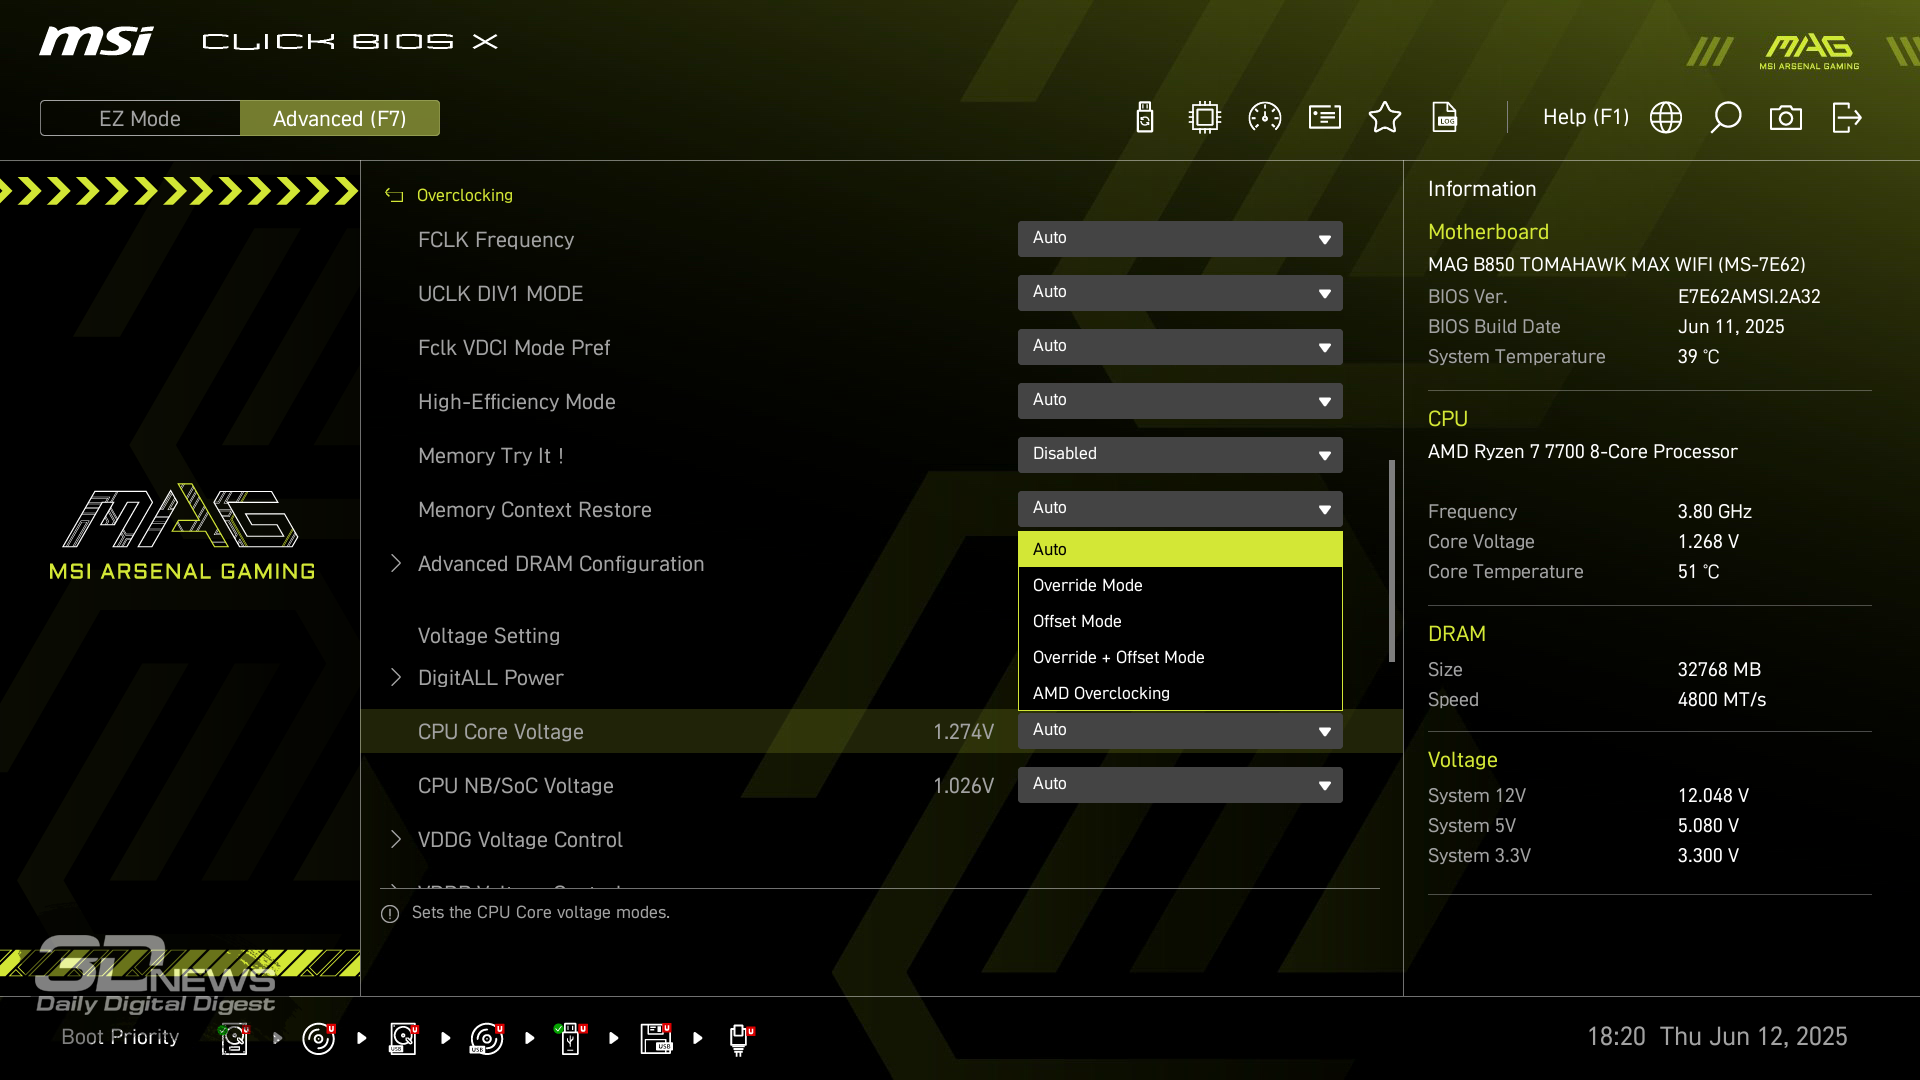Switch to EZ Mode
Screen dimensions: 1920x1080
point(140,118)
